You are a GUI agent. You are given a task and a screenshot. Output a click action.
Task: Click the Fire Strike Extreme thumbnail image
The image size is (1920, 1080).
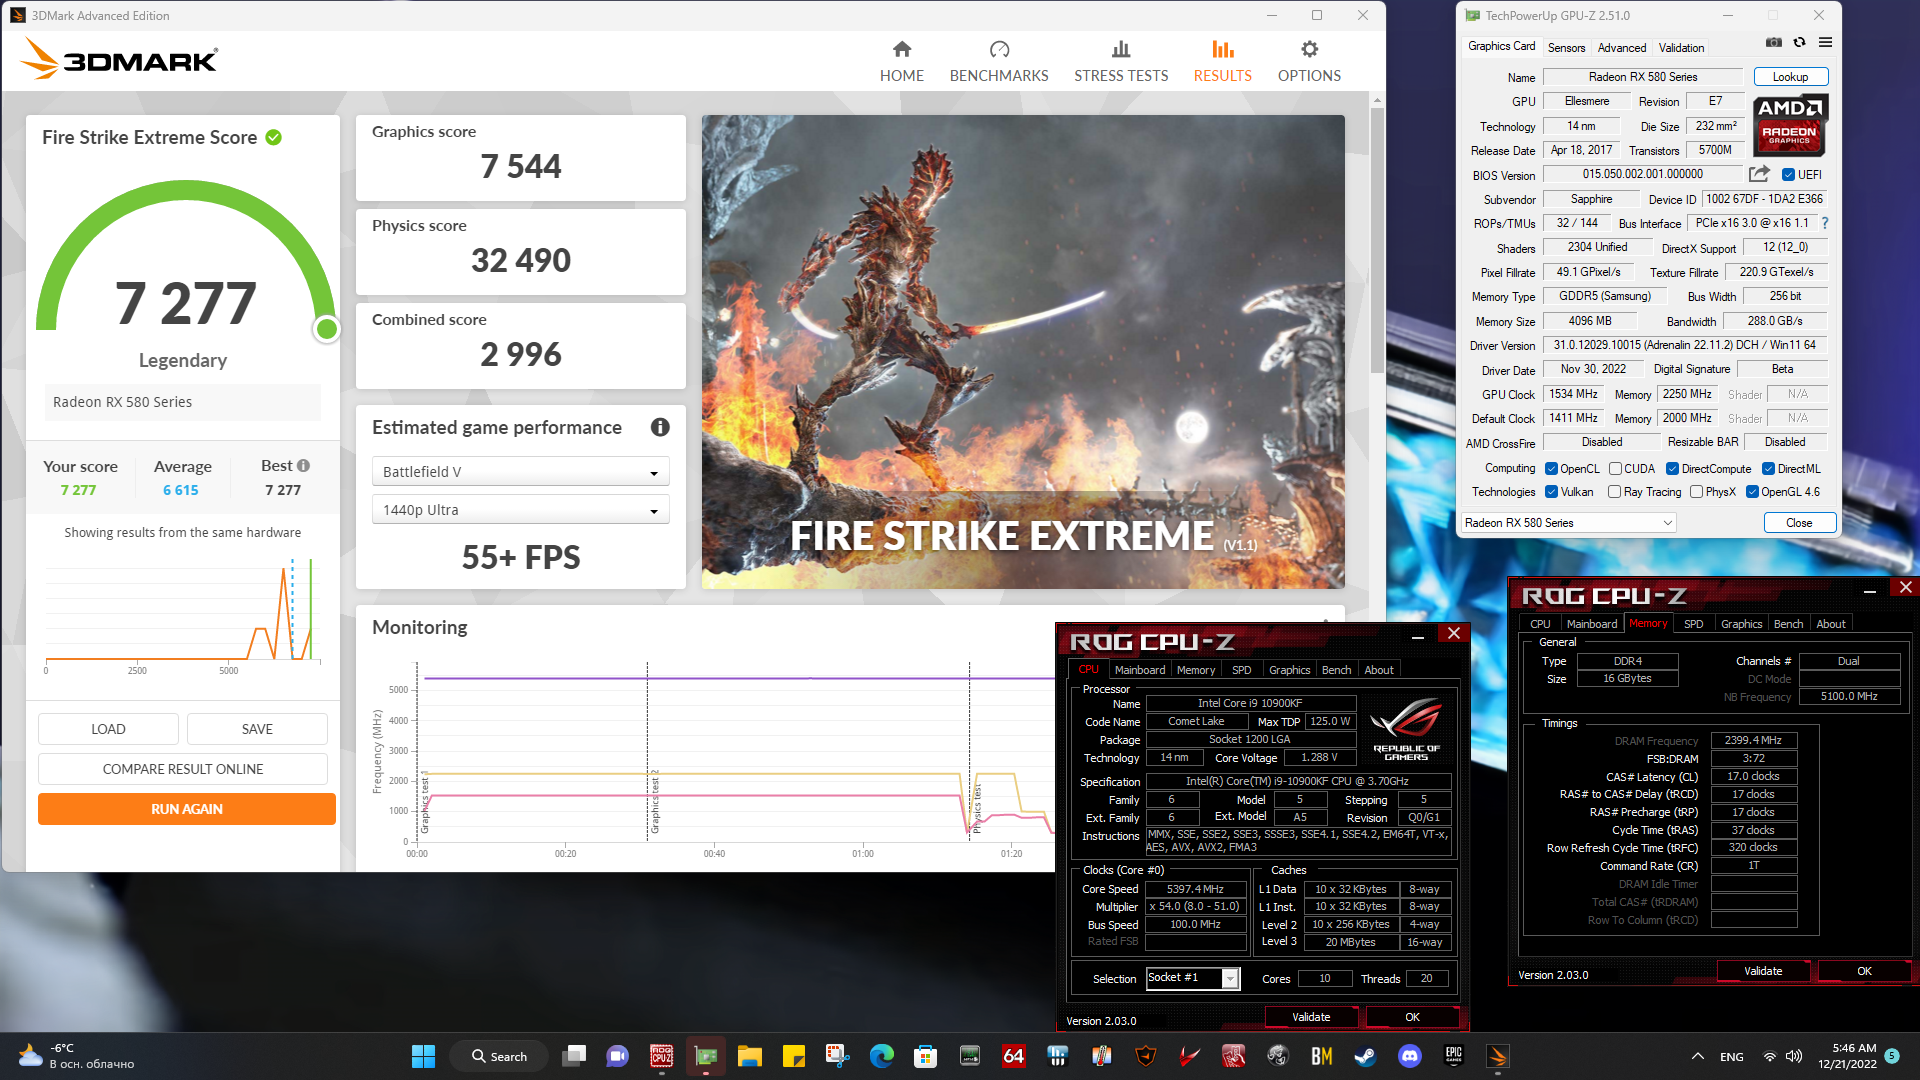click(1023, 352)
